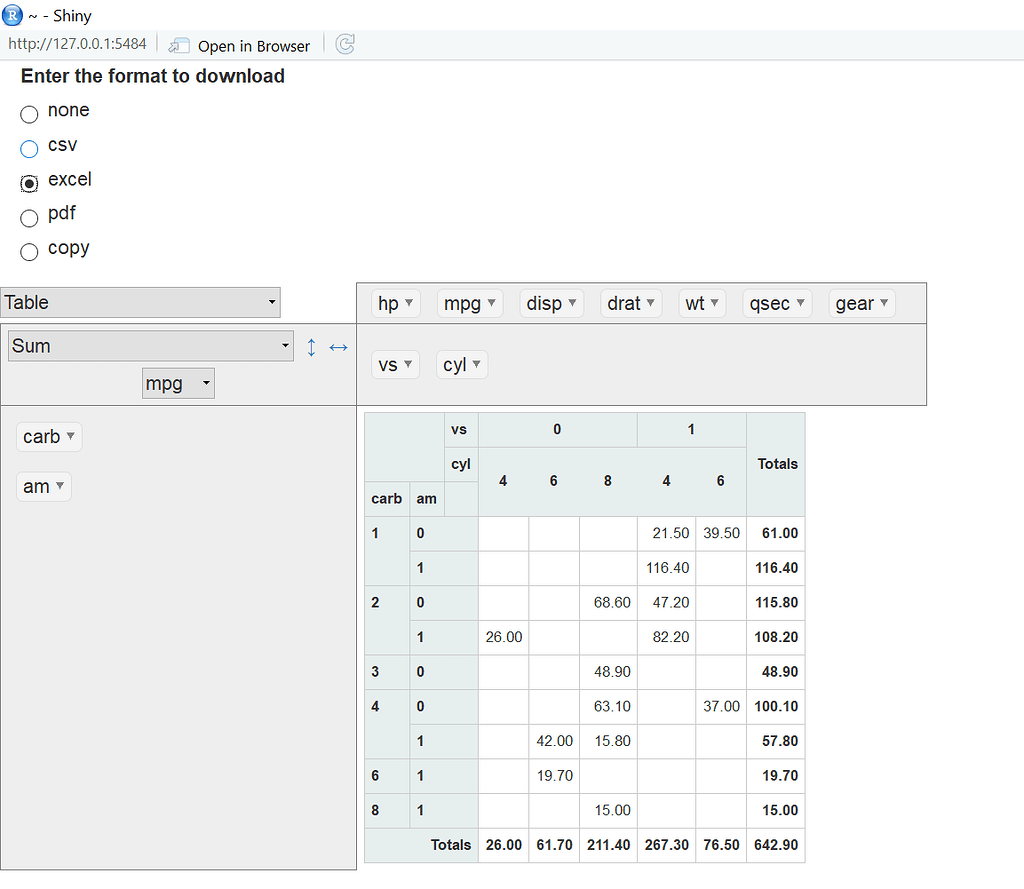
Task: Expand the gear field filter dropdown
Action: click(861, 303)
